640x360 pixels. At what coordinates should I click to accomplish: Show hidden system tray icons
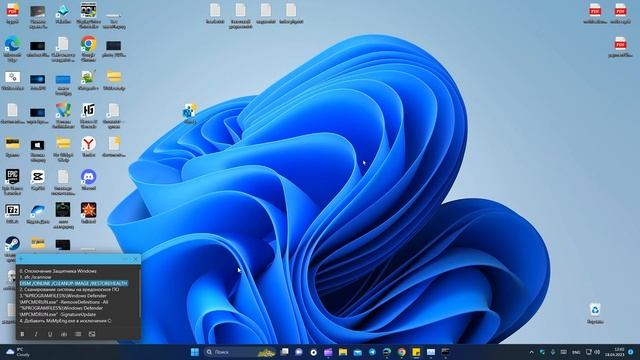tap(531, 352)
